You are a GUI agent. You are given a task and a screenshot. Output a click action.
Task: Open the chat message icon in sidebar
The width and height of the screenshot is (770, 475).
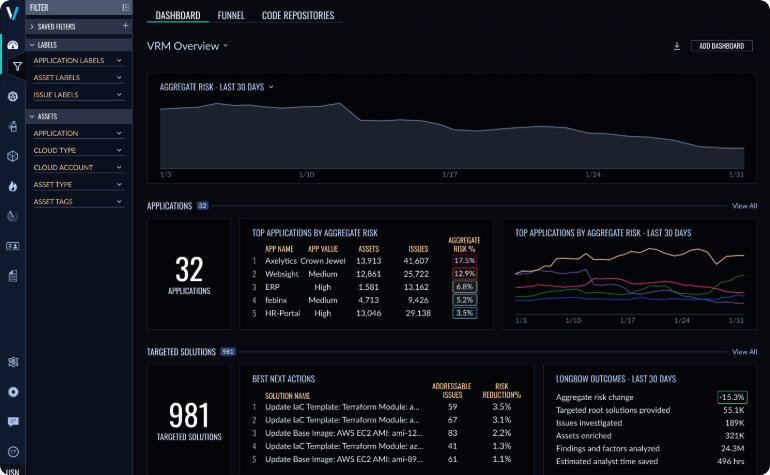tap(13, 422)
